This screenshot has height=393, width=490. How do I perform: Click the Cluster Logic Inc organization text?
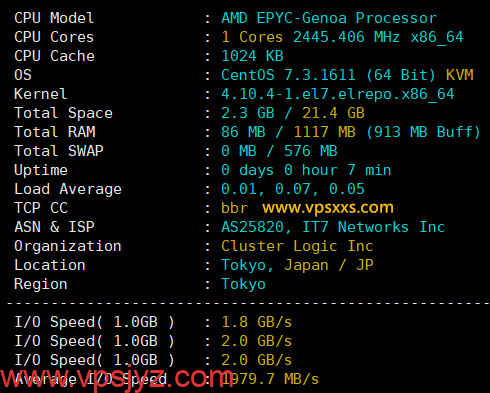click(x=297, y=246)
